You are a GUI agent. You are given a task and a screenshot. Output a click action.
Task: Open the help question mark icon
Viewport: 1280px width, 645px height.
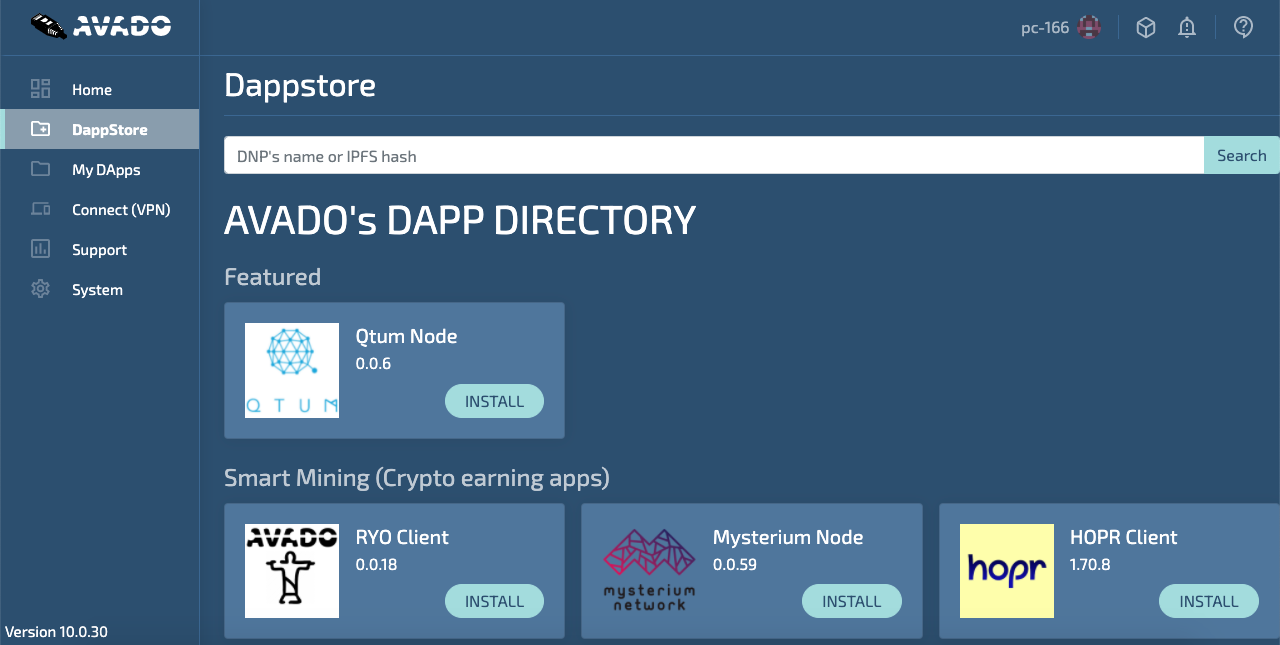click(x=1243, y=27)
